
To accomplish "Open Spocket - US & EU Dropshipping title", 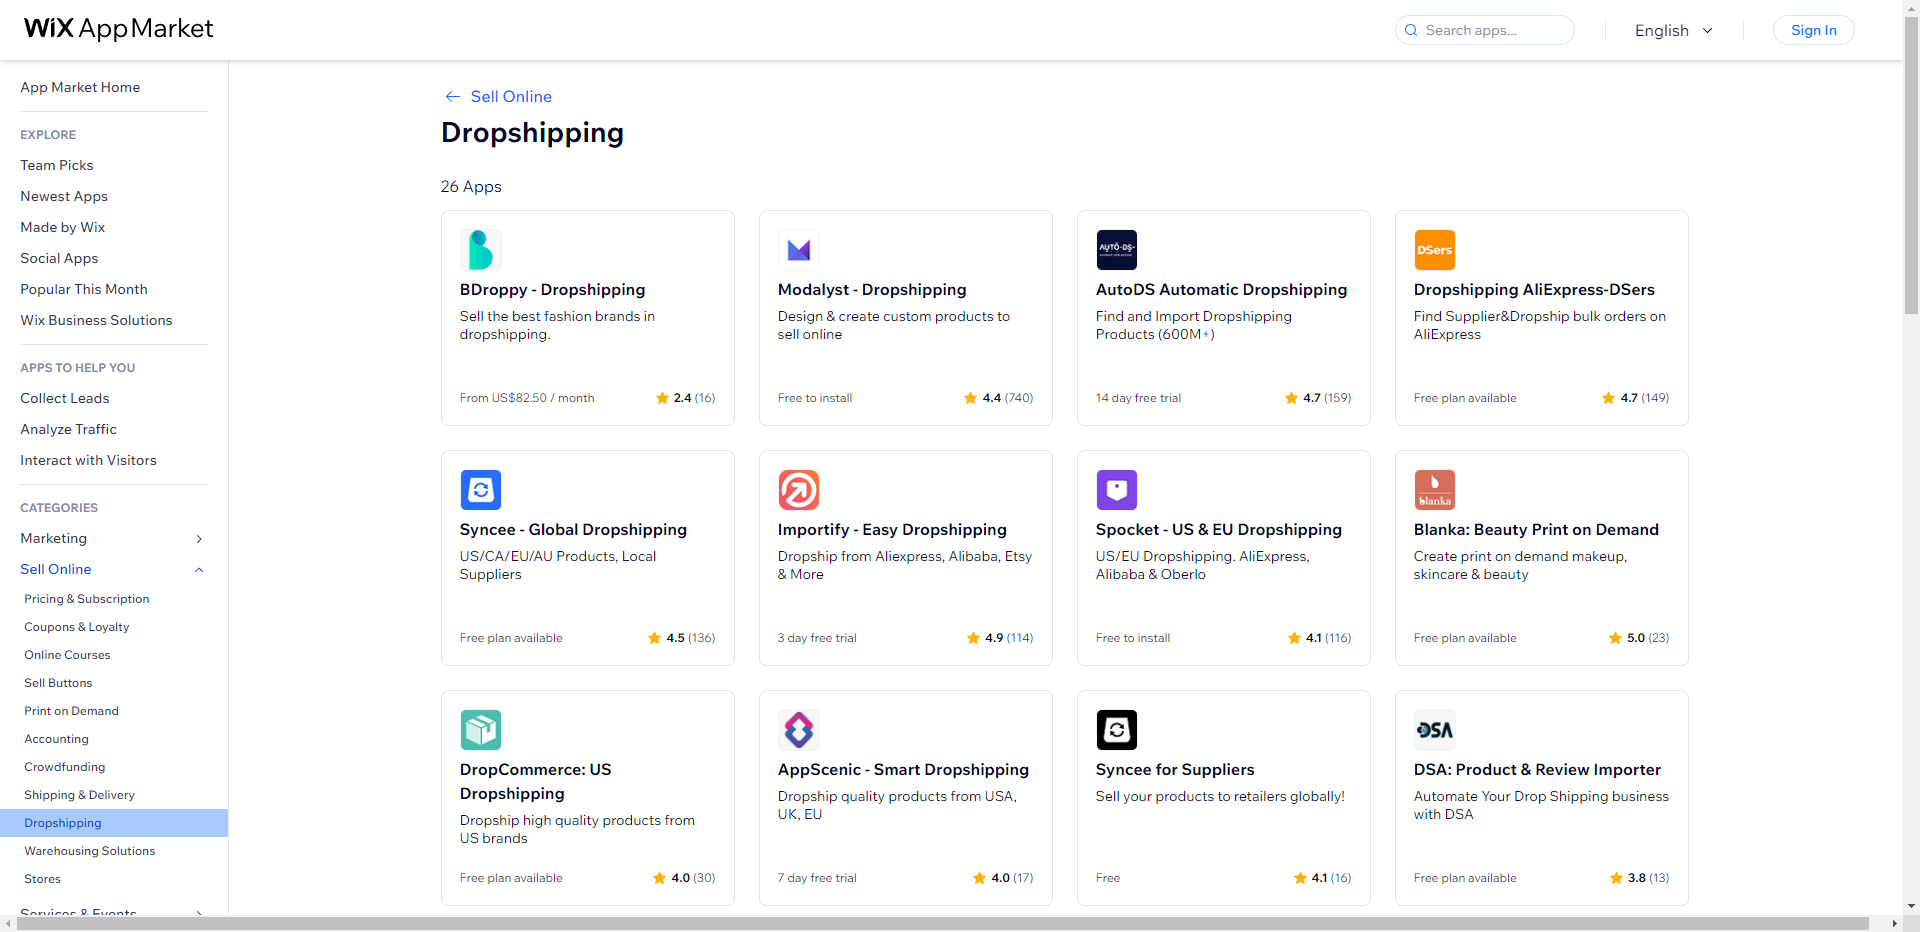I will click(1218, 530).
